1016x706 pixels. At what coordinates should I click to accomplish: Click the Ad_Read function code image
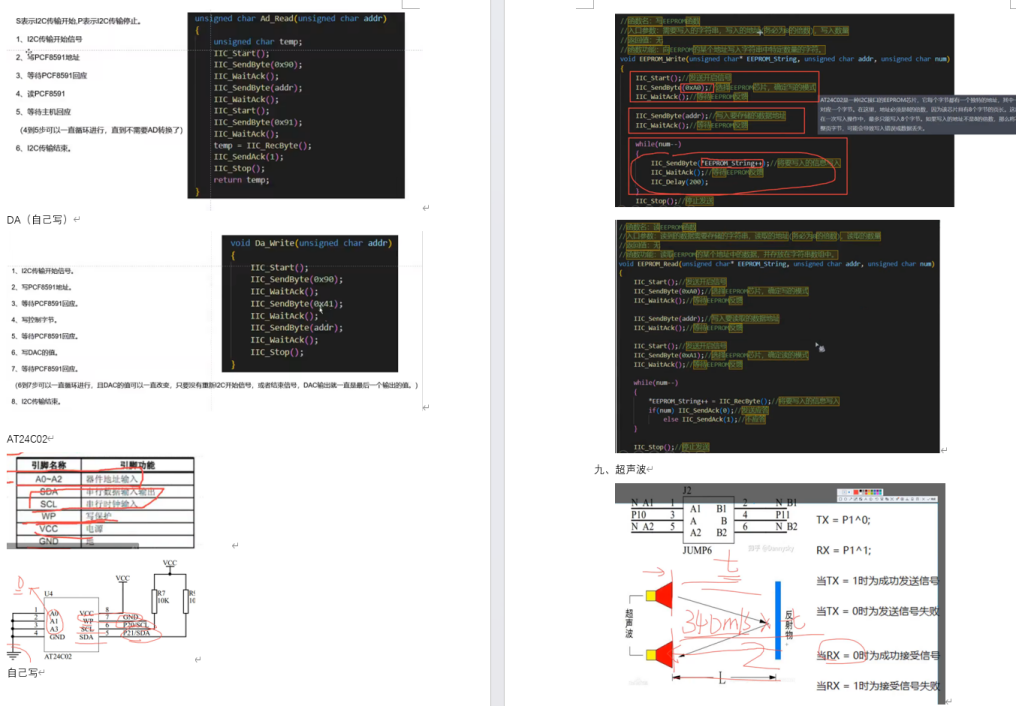pos(296,105)
